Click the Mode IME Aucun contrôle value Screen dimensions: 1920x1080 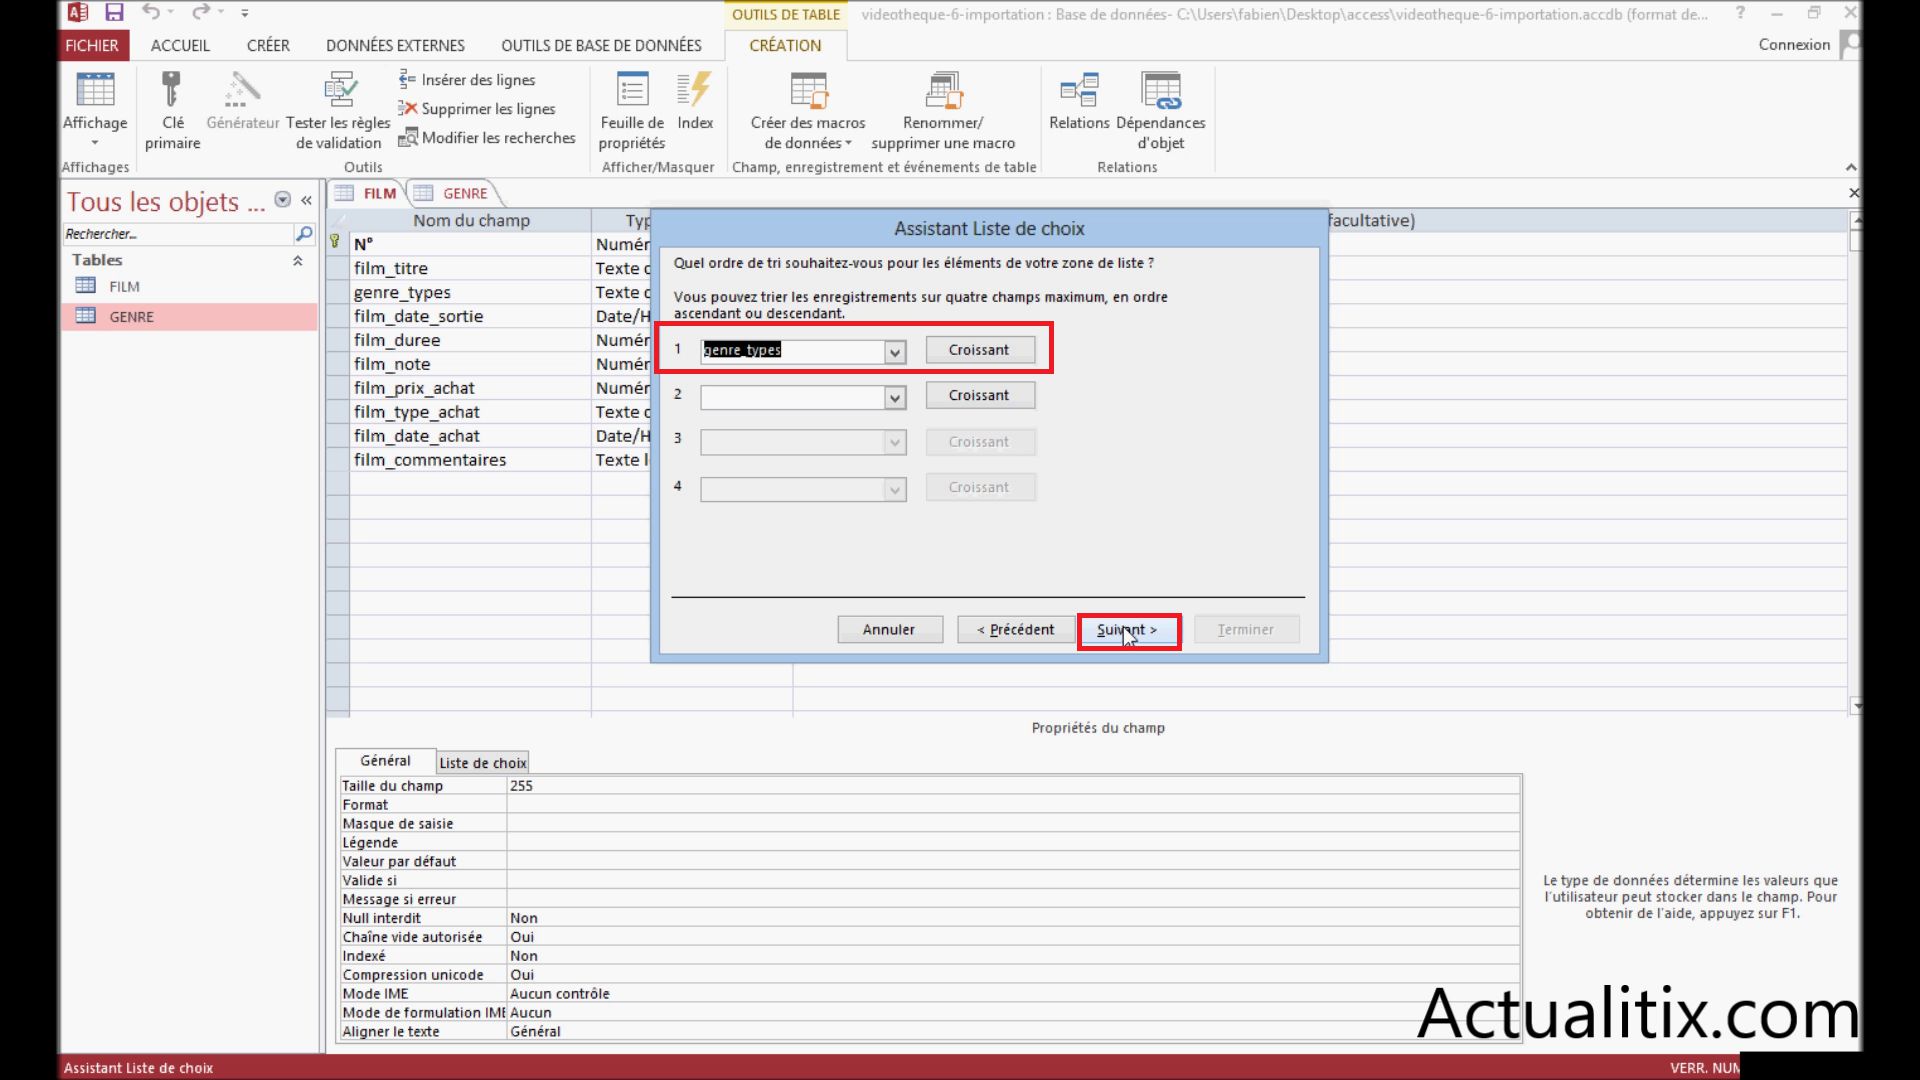[1013, 994]
